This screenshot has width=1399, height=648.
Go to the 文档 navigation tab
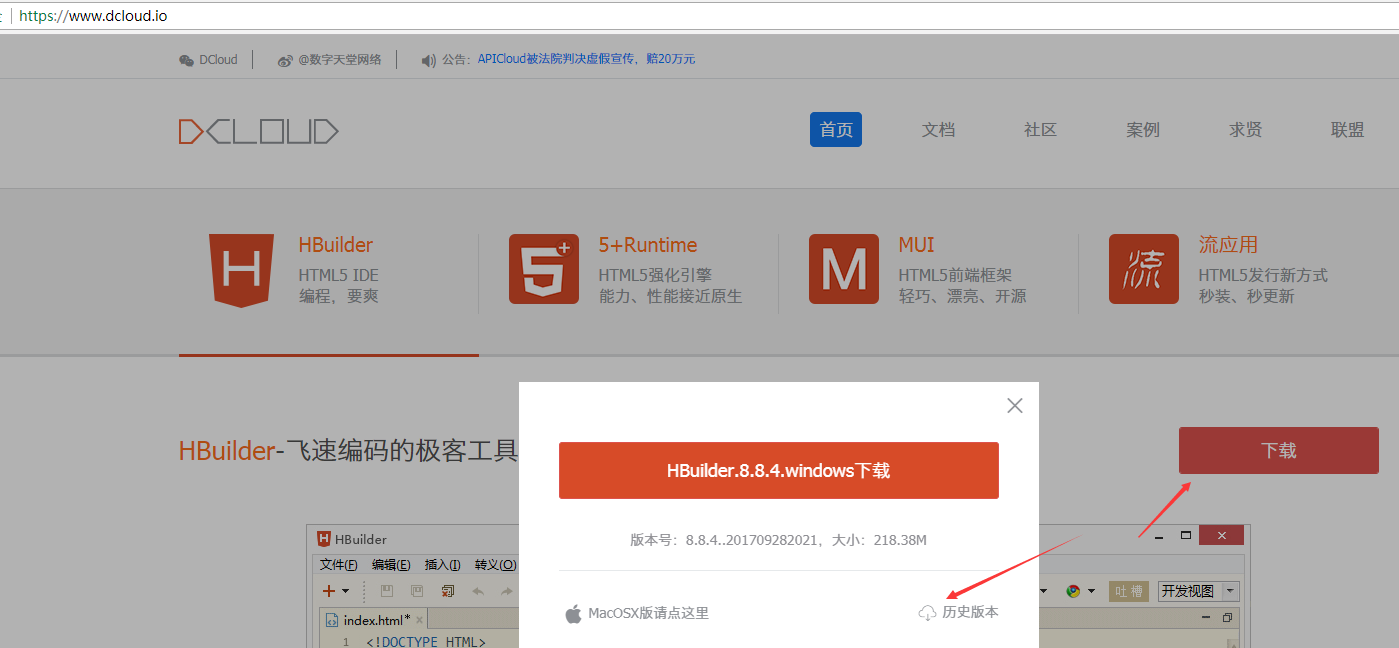click(x=938, y=130)
